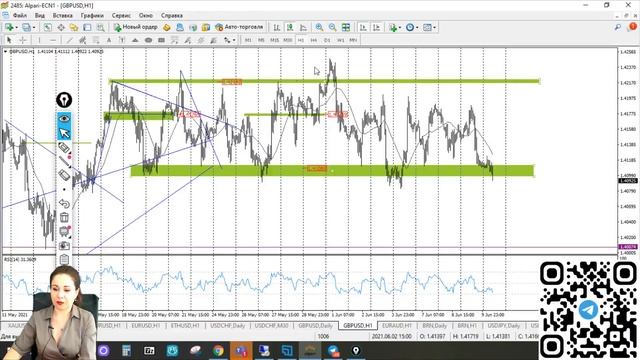Open Telegram from the taskbar
This screenshot has height=360, width=640.
click(333, 351)
